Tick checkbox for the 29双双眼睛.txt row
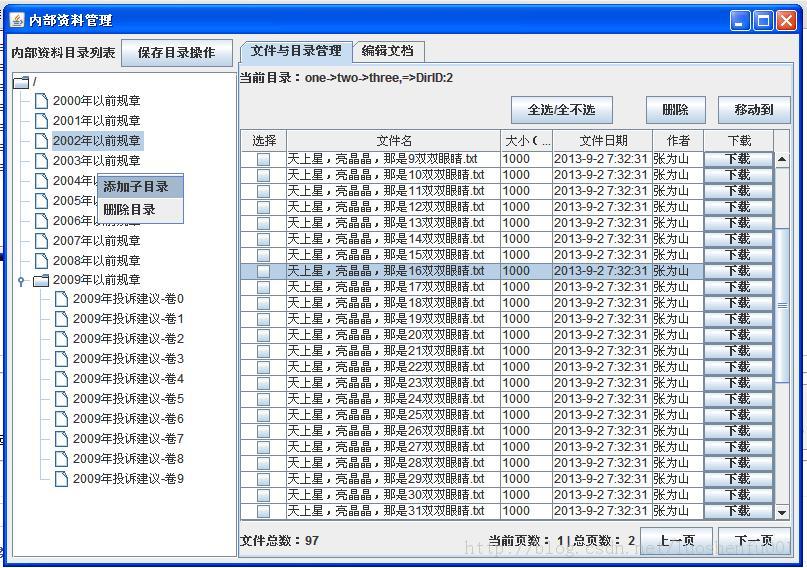Image resolution: width=807 pixels, height=568 pixels. point(264,479)
